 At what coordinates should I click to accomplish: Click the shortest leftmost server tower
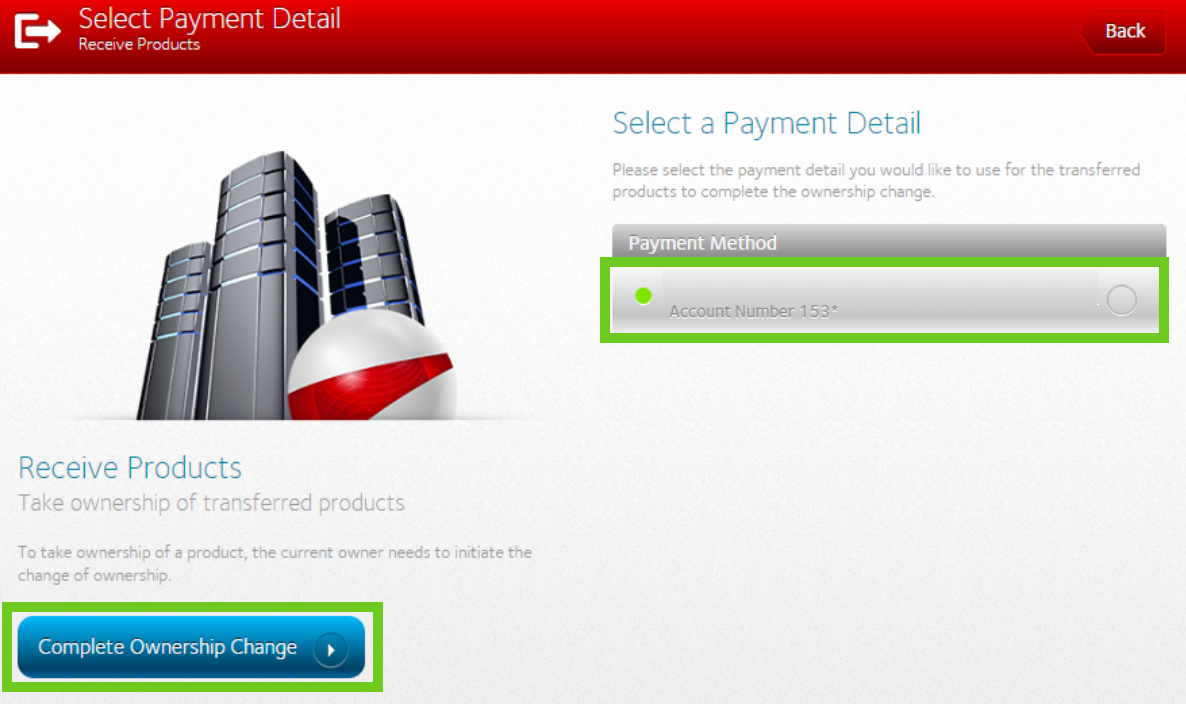pos(175,331)
